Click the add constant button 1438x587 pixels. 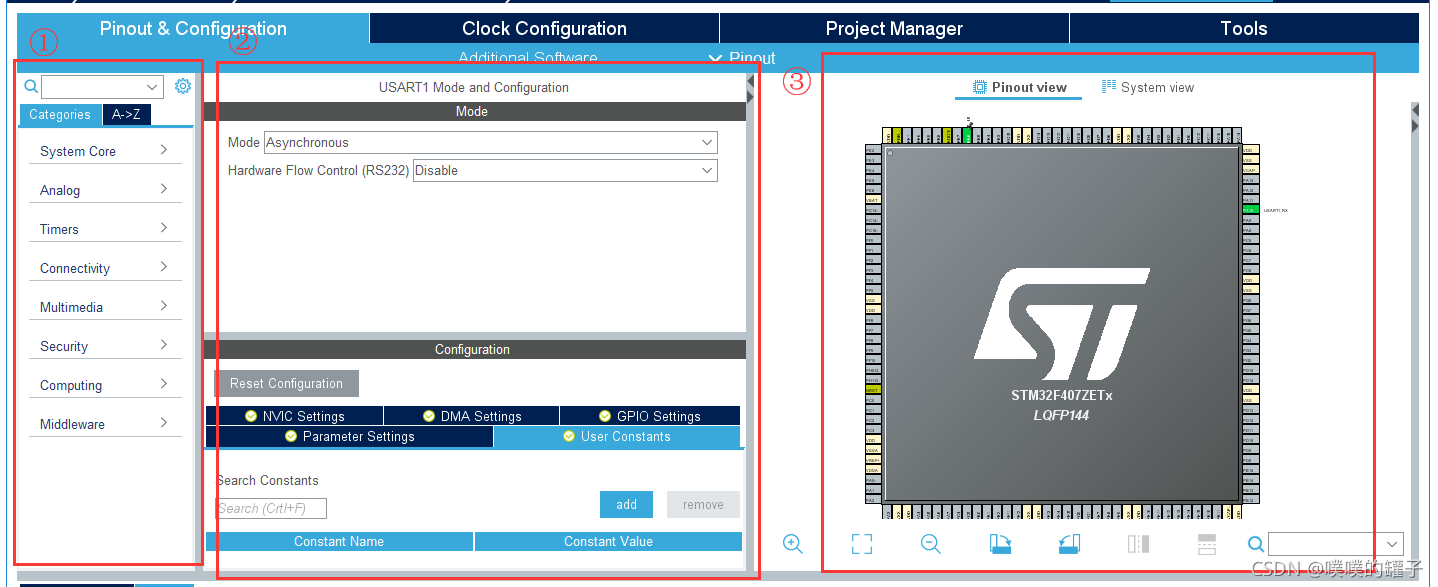click(x=626, y=504)
